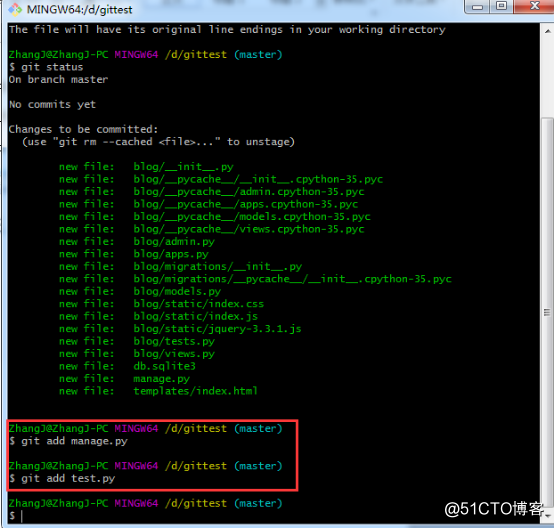Click blog/__pycache__/views.cpython-35.pyc entry
Viewport: 554px width, 528px height.
(212, 229)
